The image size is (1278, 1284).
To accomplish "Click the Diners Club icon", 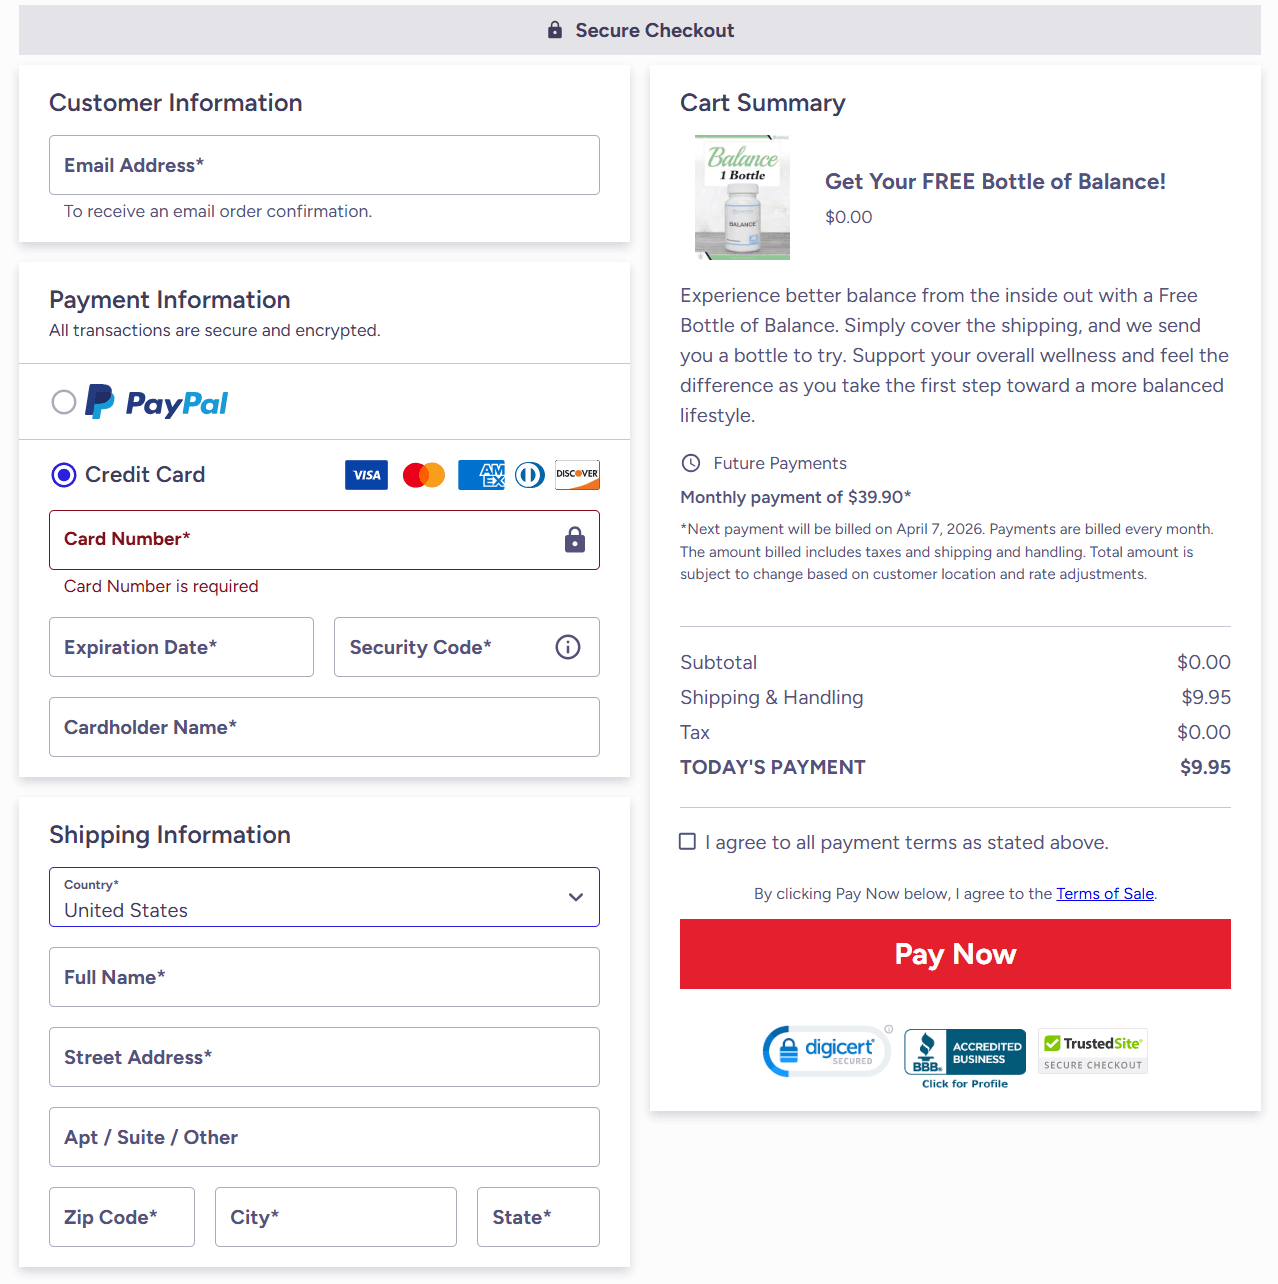I will point(529,475).
